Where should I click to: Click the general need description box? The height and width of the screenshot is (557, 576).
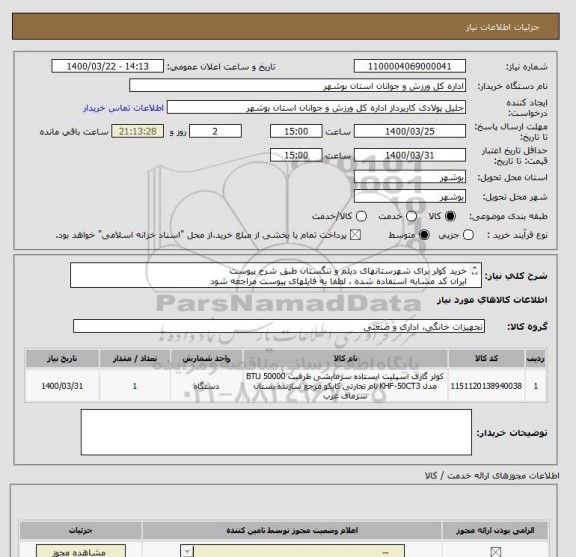(276, 275)
